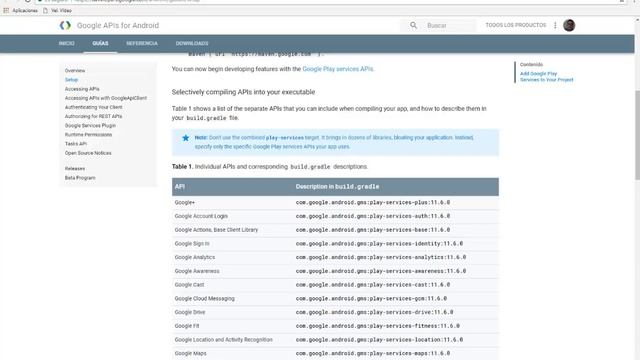Open Accessing APIs sidebar link

pyautogui.click(x=82, y=89)
